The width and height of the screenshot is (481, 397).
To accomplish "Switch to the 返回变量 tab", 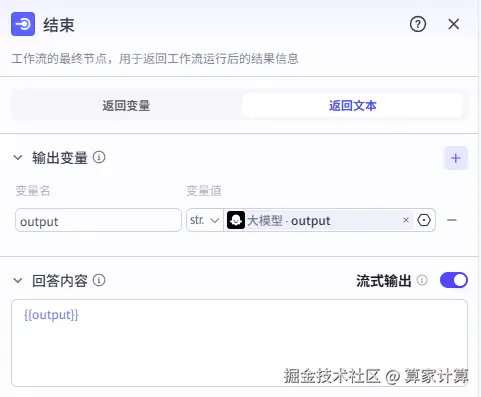I will [126, 106].
